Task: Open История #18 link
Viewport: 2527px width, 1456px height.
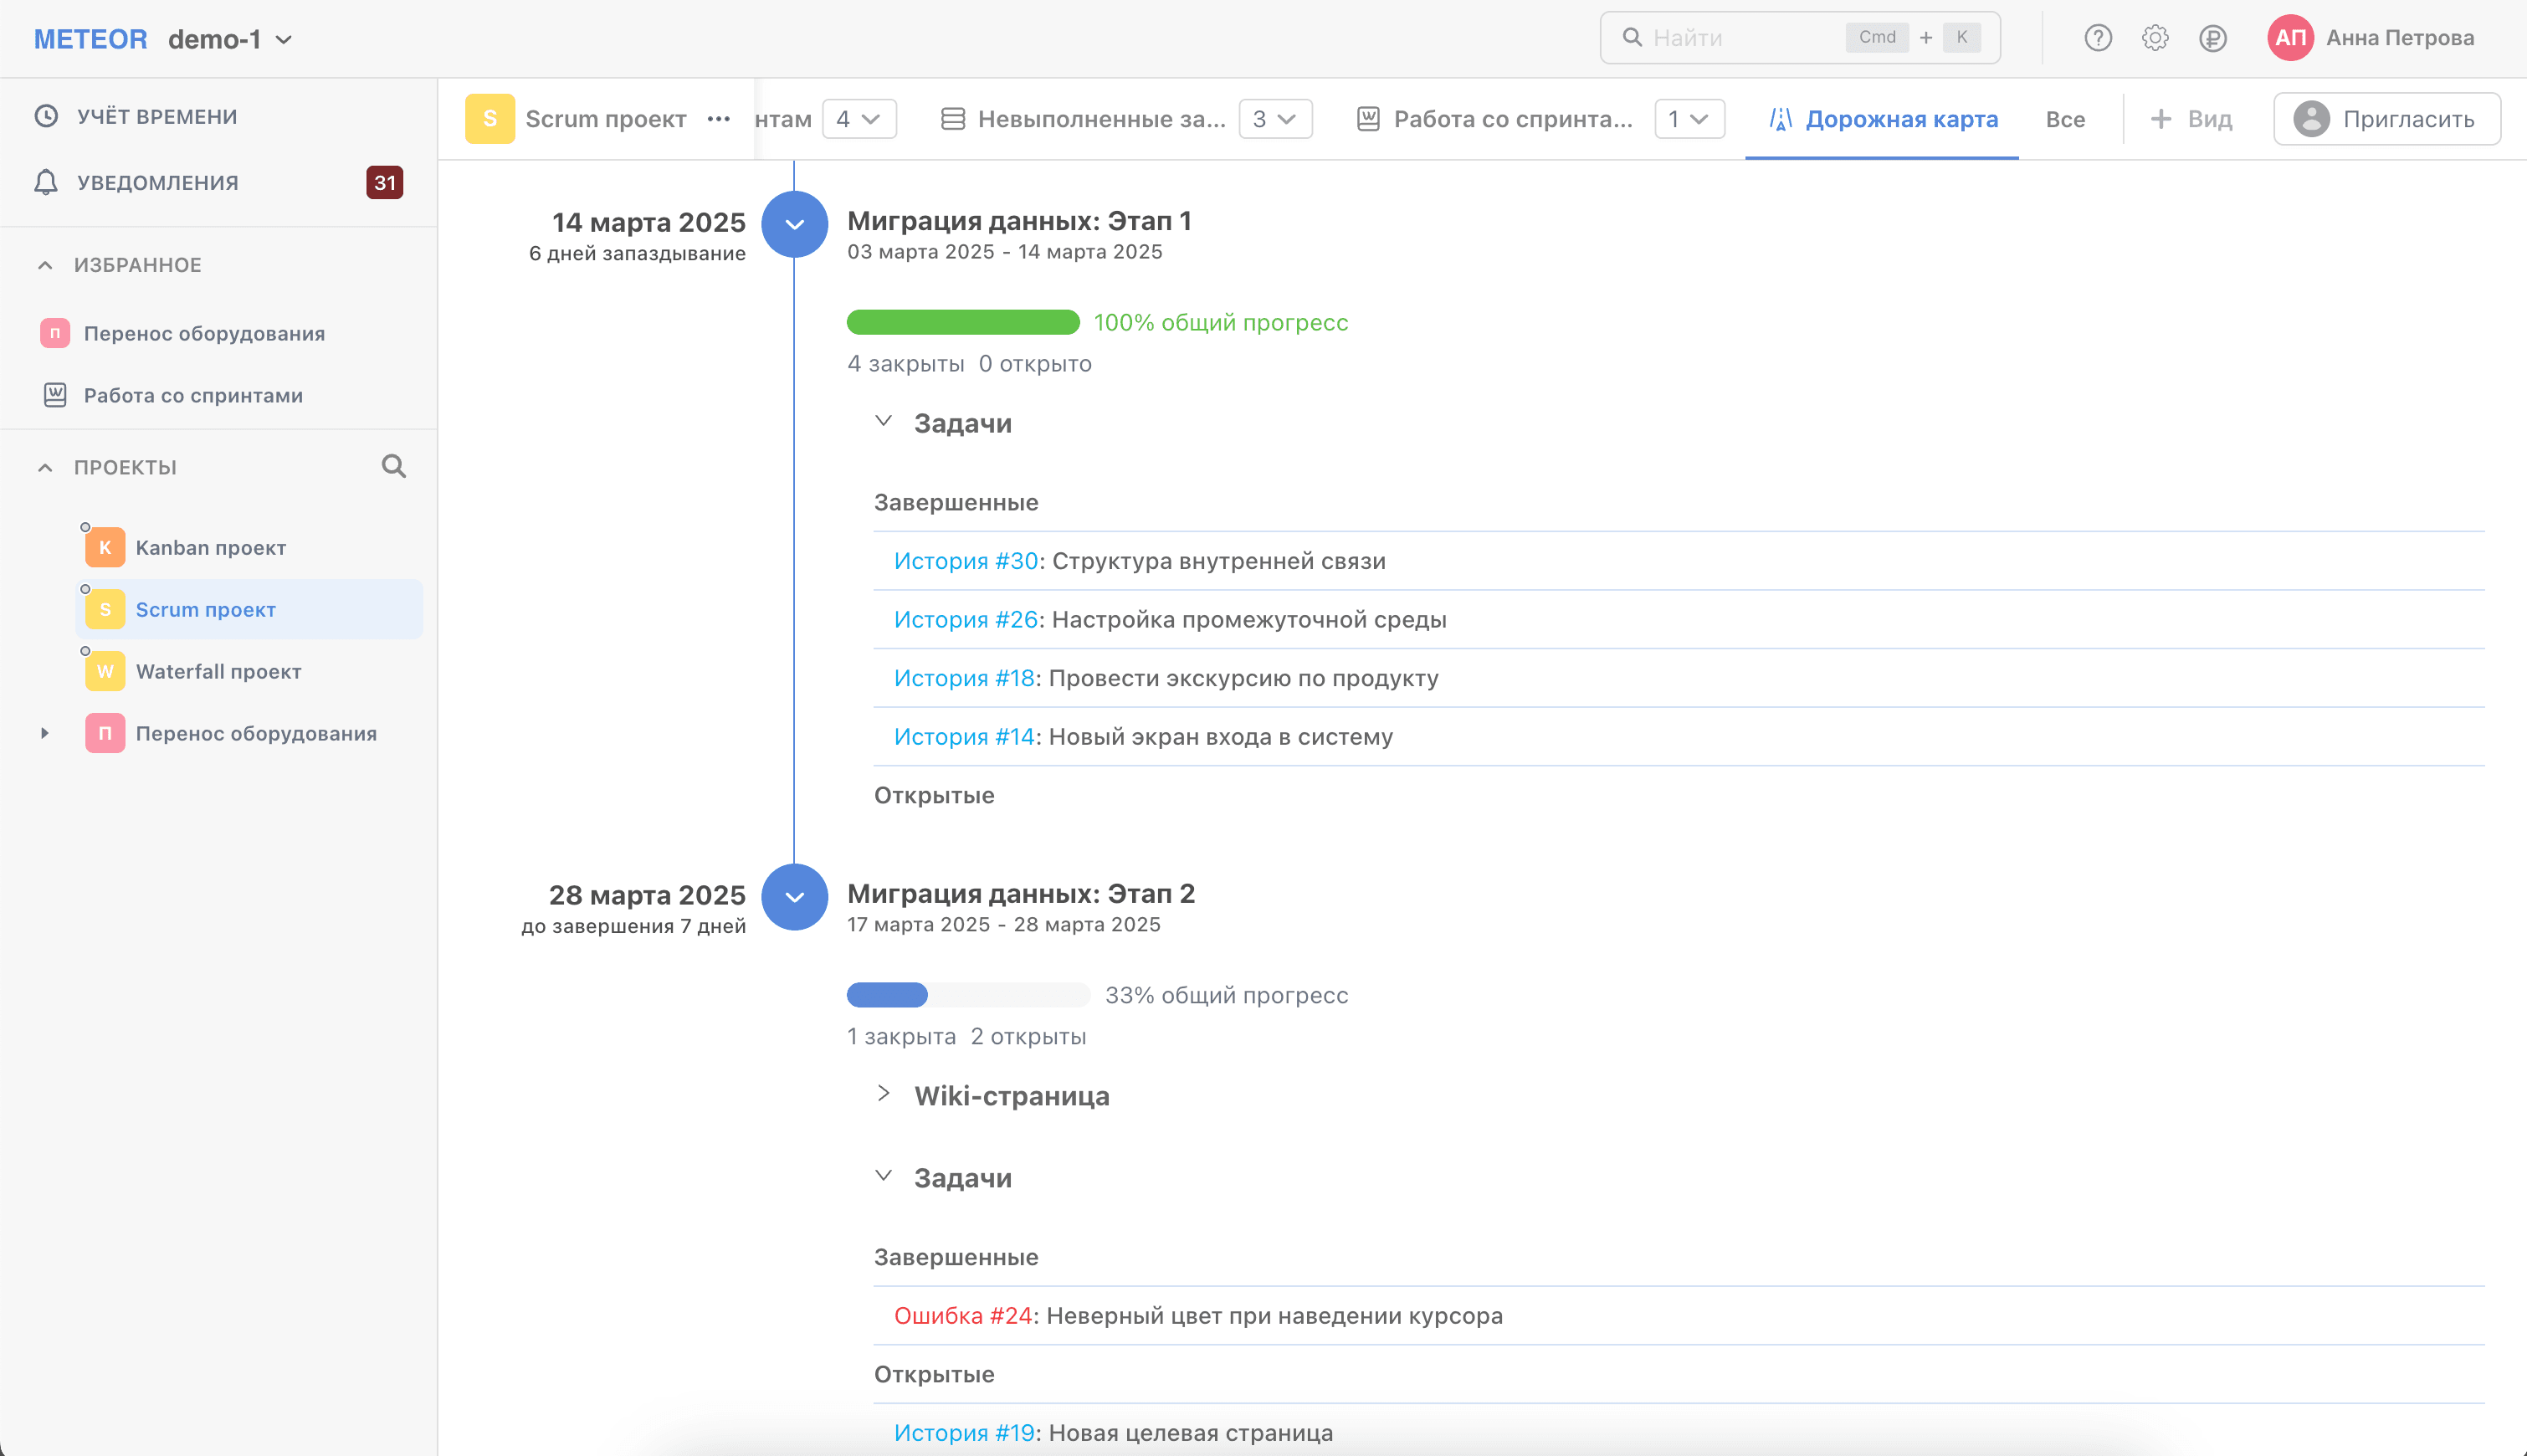Action: [x=964, y=678]
